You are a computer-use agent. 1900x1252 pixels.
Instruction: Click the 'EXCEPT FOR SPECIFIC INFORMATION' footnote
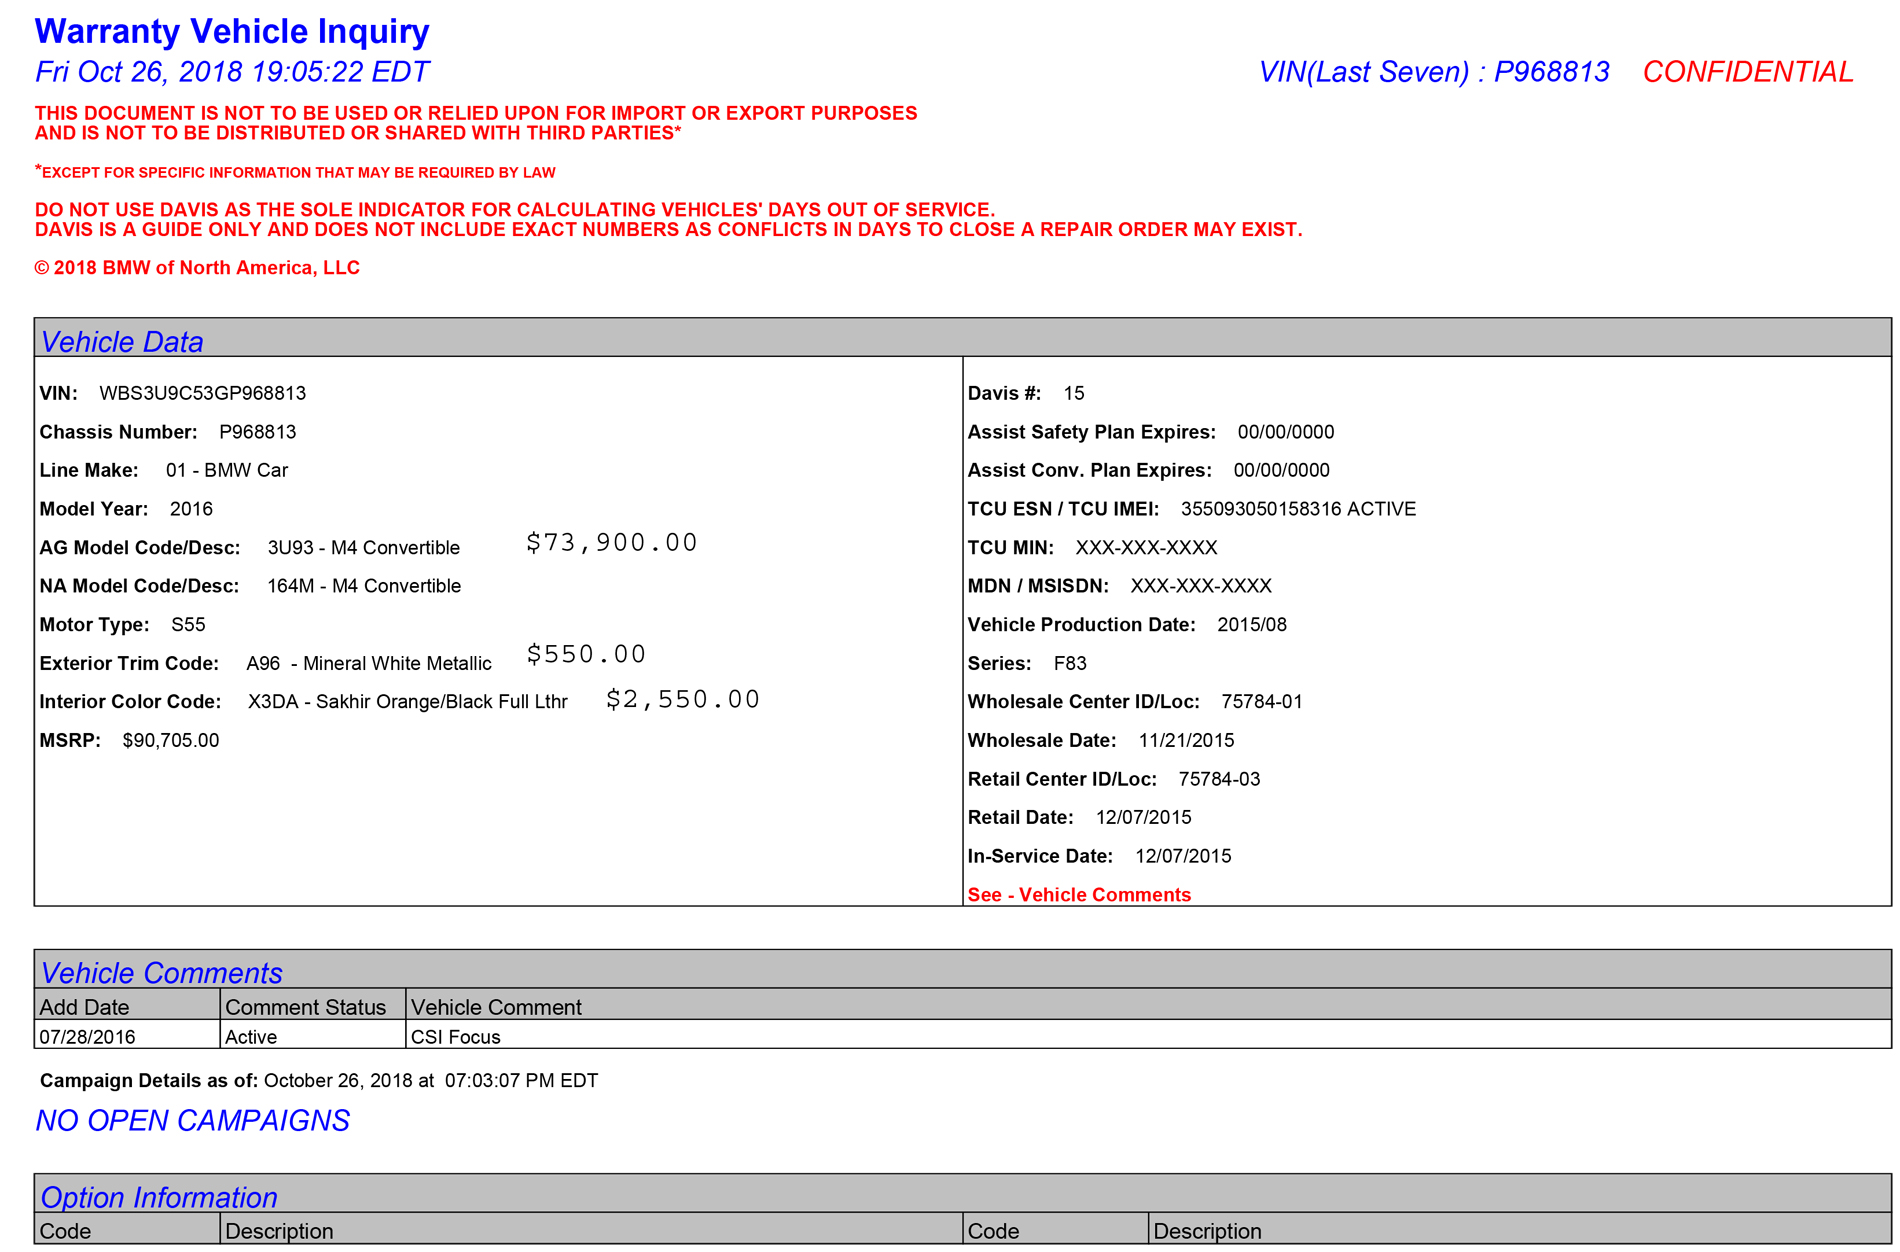click(x=295, y=172)
